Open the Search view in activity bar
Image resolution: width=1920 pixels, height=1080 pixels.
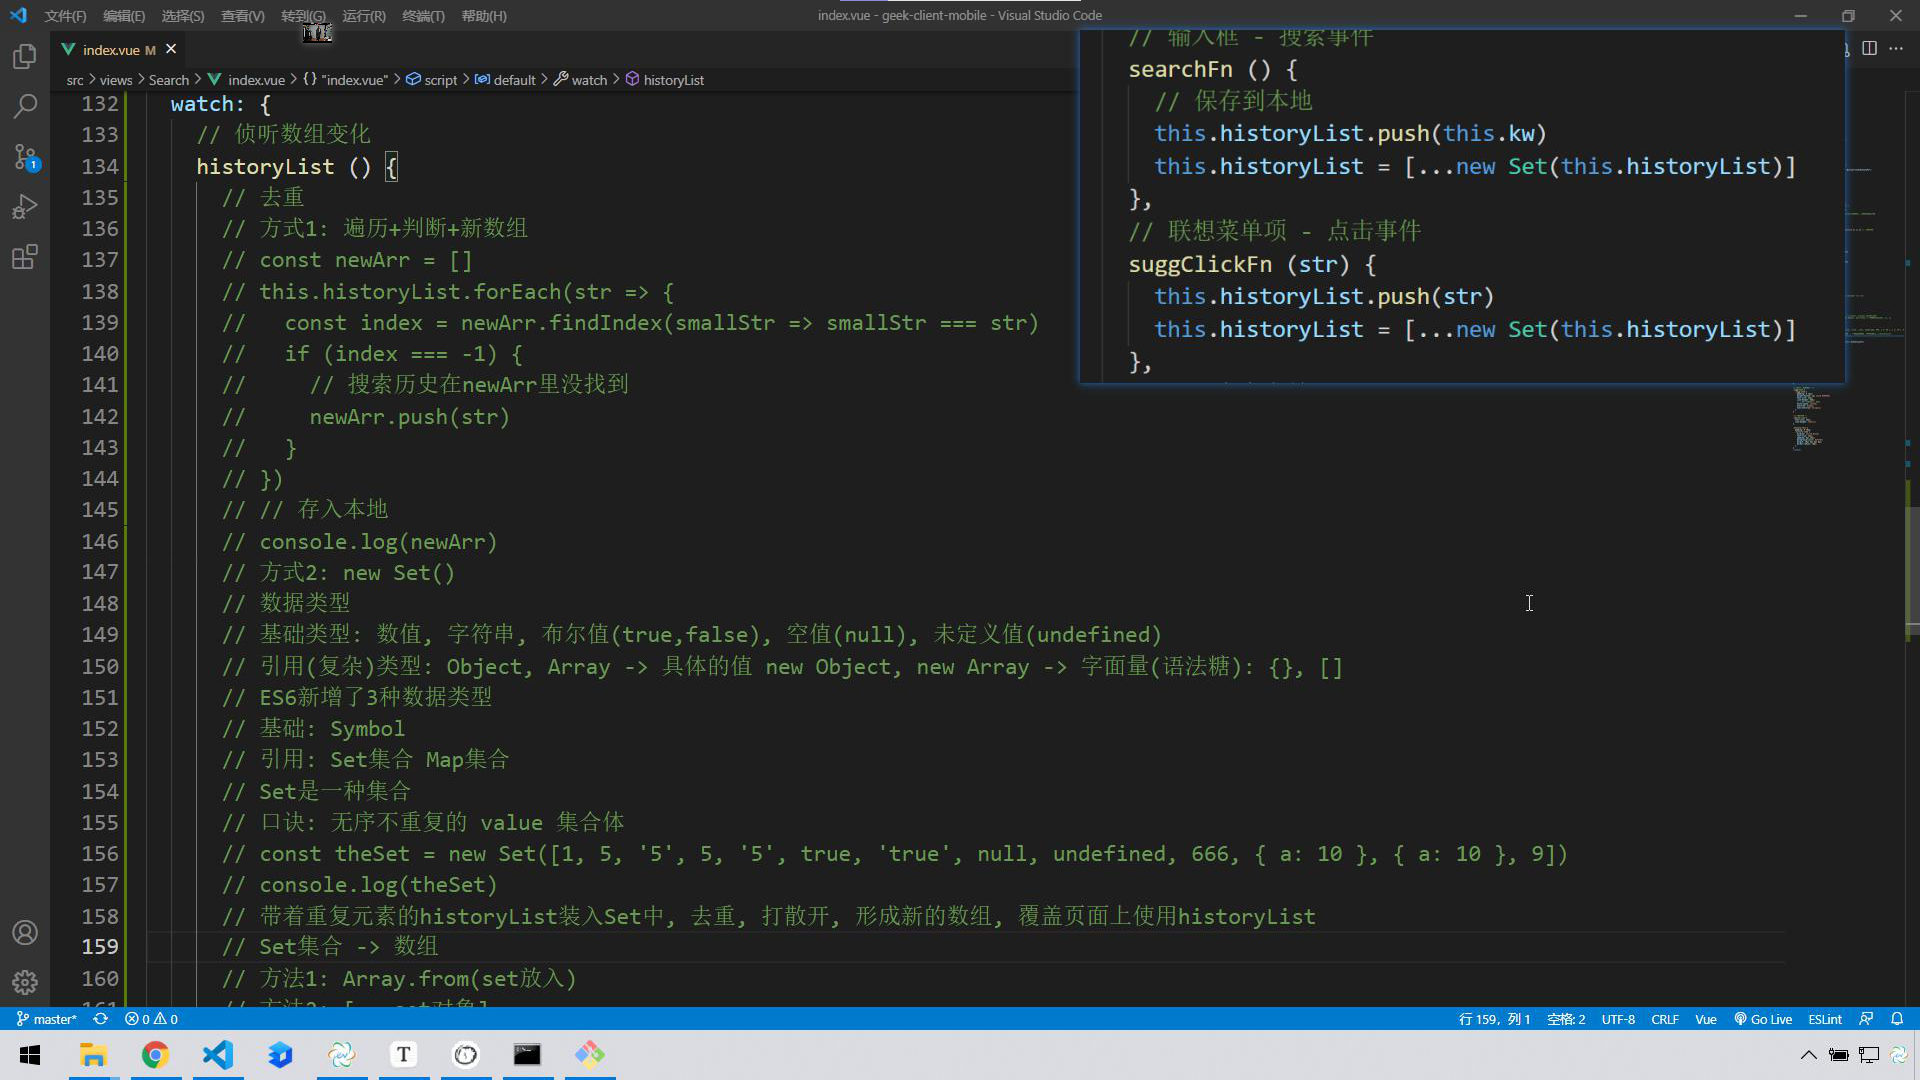click(25, 106)
